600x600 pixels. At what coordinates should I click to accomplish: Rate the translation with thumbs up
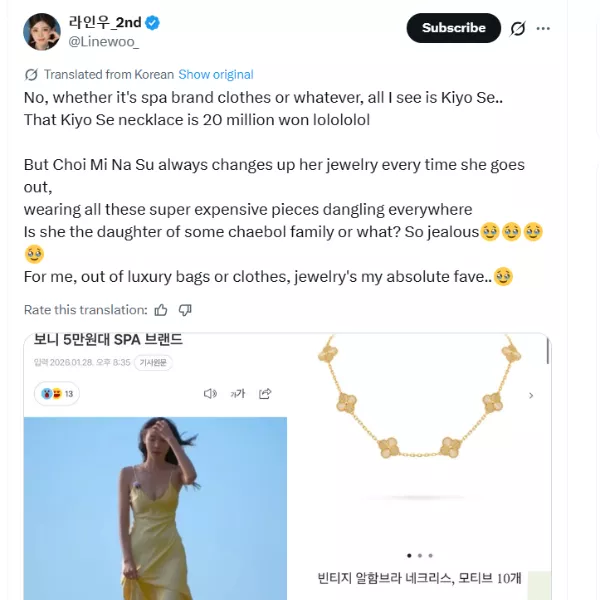click(163, 310)
